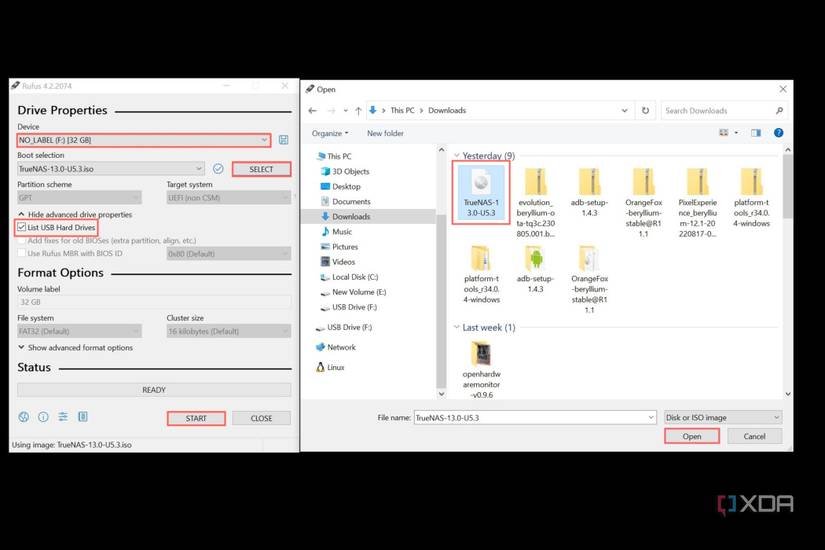Collapse Hide advanced drive properties

tap(75, 214)
